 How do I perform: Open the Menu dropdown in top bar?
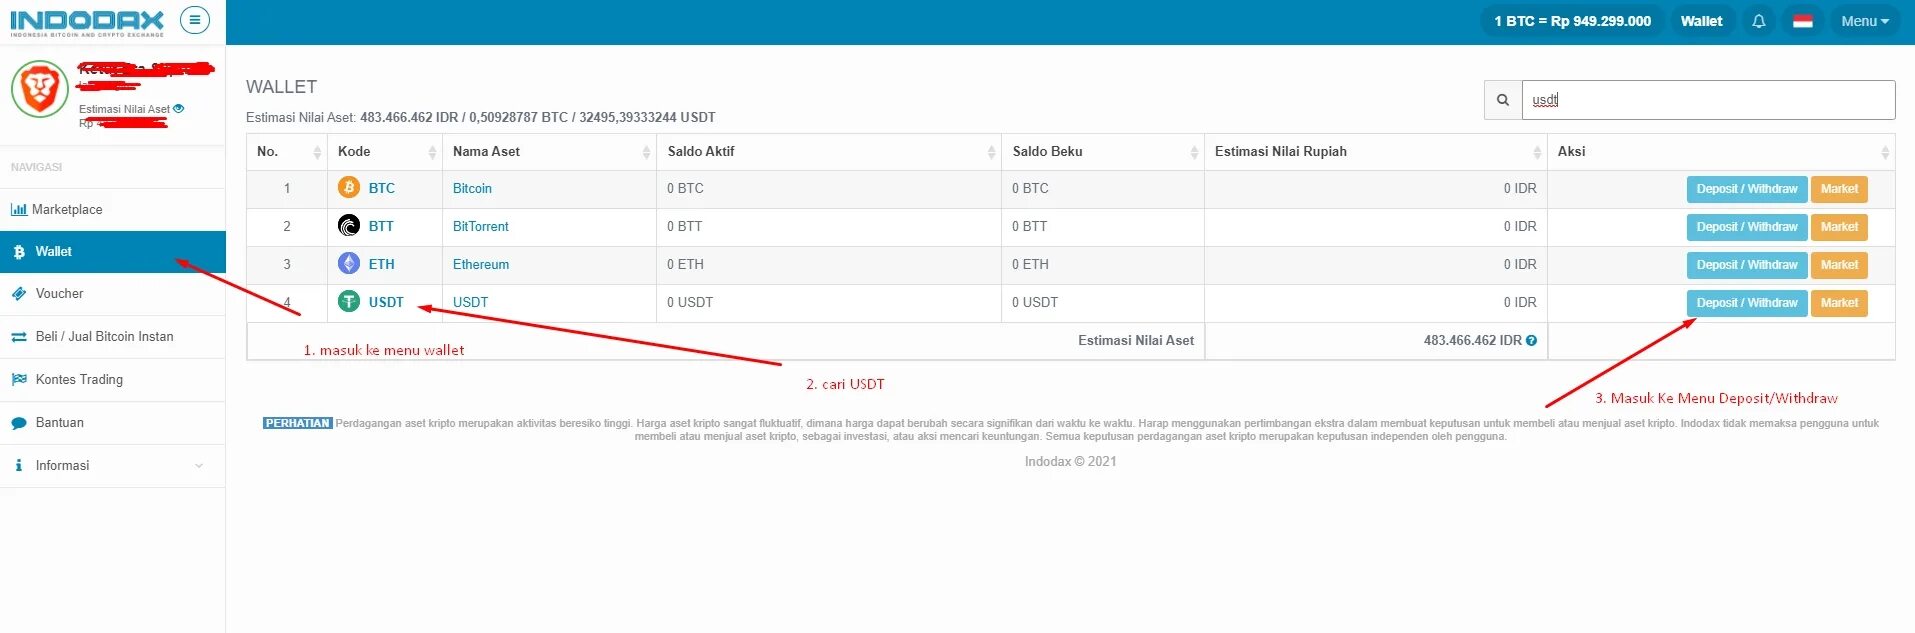click(1865, 21)
